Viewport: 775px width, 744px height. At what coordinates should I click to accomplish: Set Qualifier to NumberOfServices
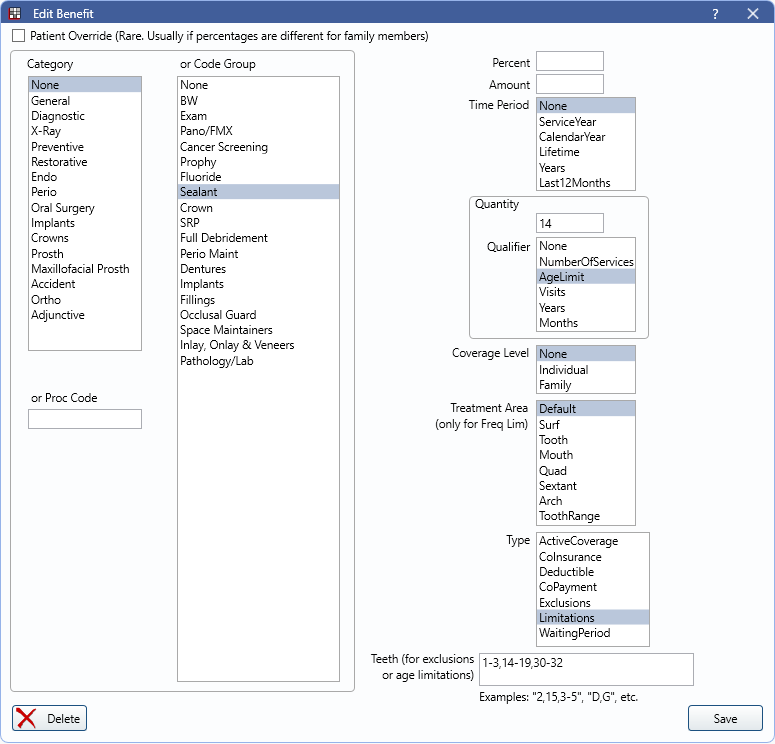(x=586, y=261)
